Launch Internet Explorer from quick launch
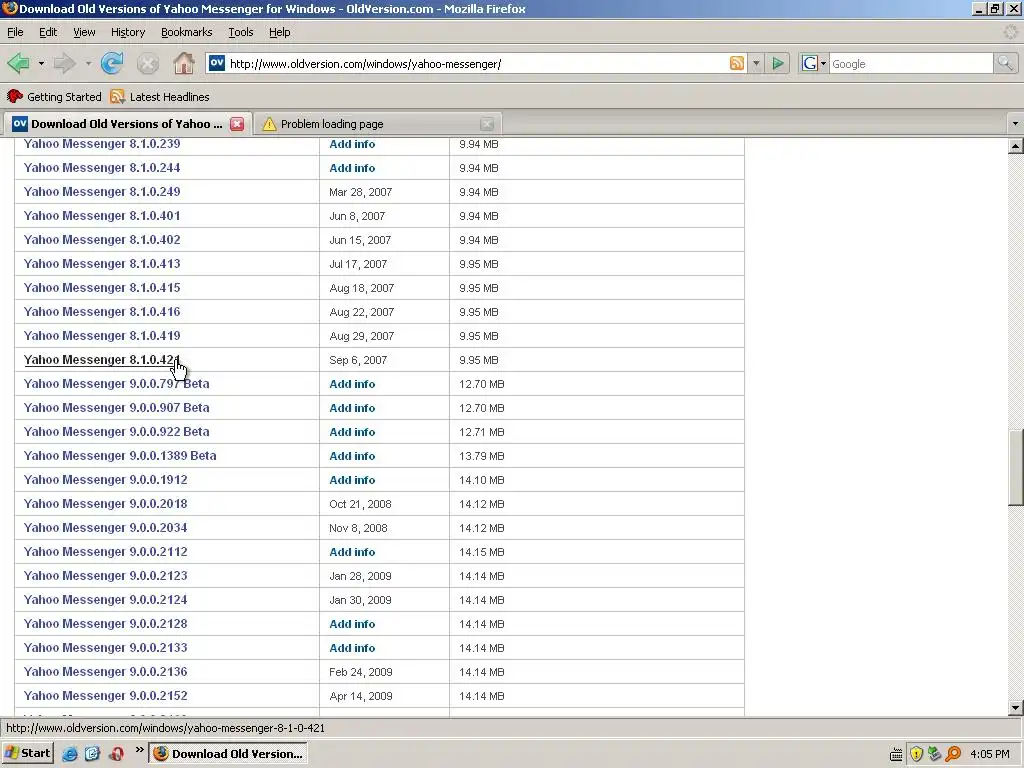The image size is (1024, 768). point(70,754)
